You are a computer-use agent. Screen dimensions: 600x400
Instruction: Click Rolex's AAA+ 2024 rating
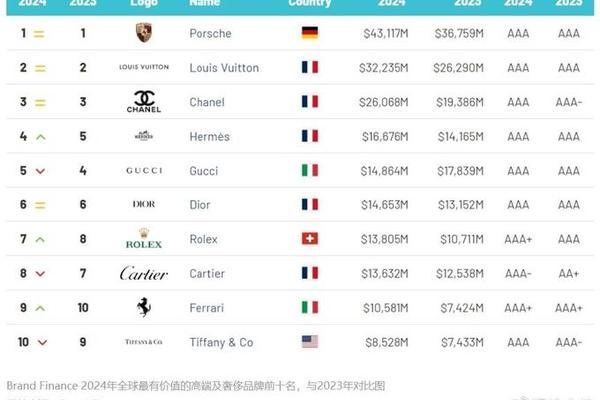pyautogui.click(x=518, y=239)
